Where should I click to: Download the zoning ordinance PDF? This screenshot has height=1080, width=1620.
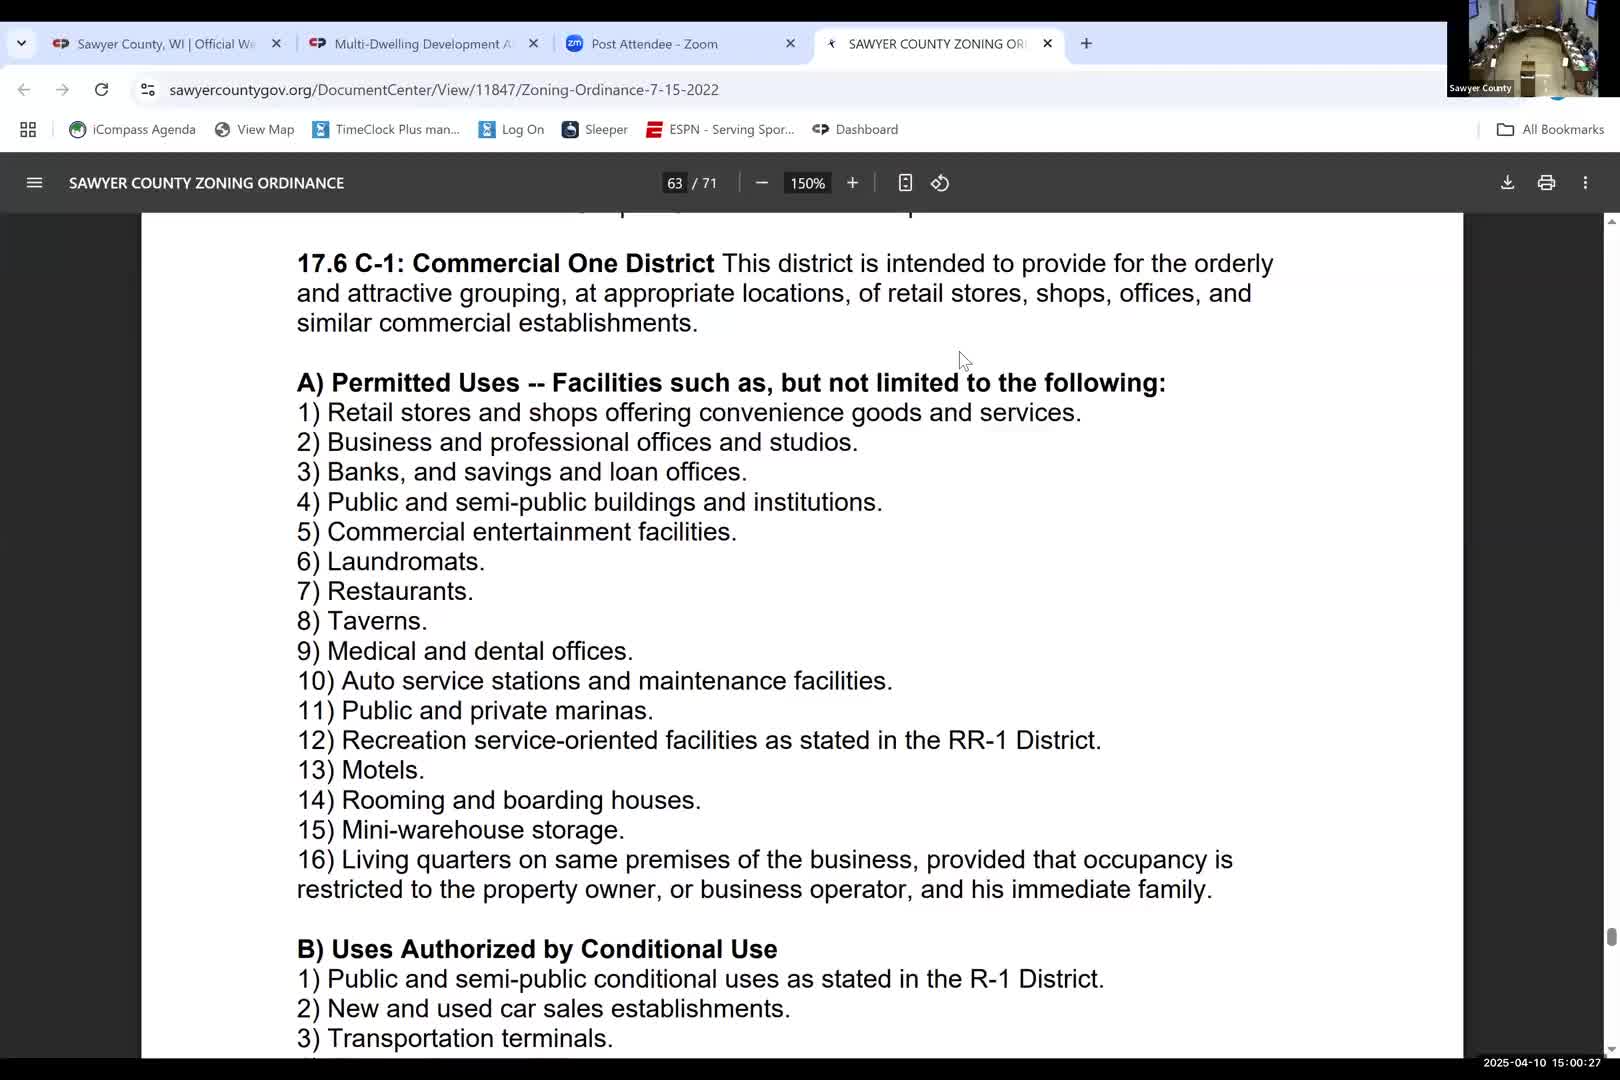click(1507, 183)
